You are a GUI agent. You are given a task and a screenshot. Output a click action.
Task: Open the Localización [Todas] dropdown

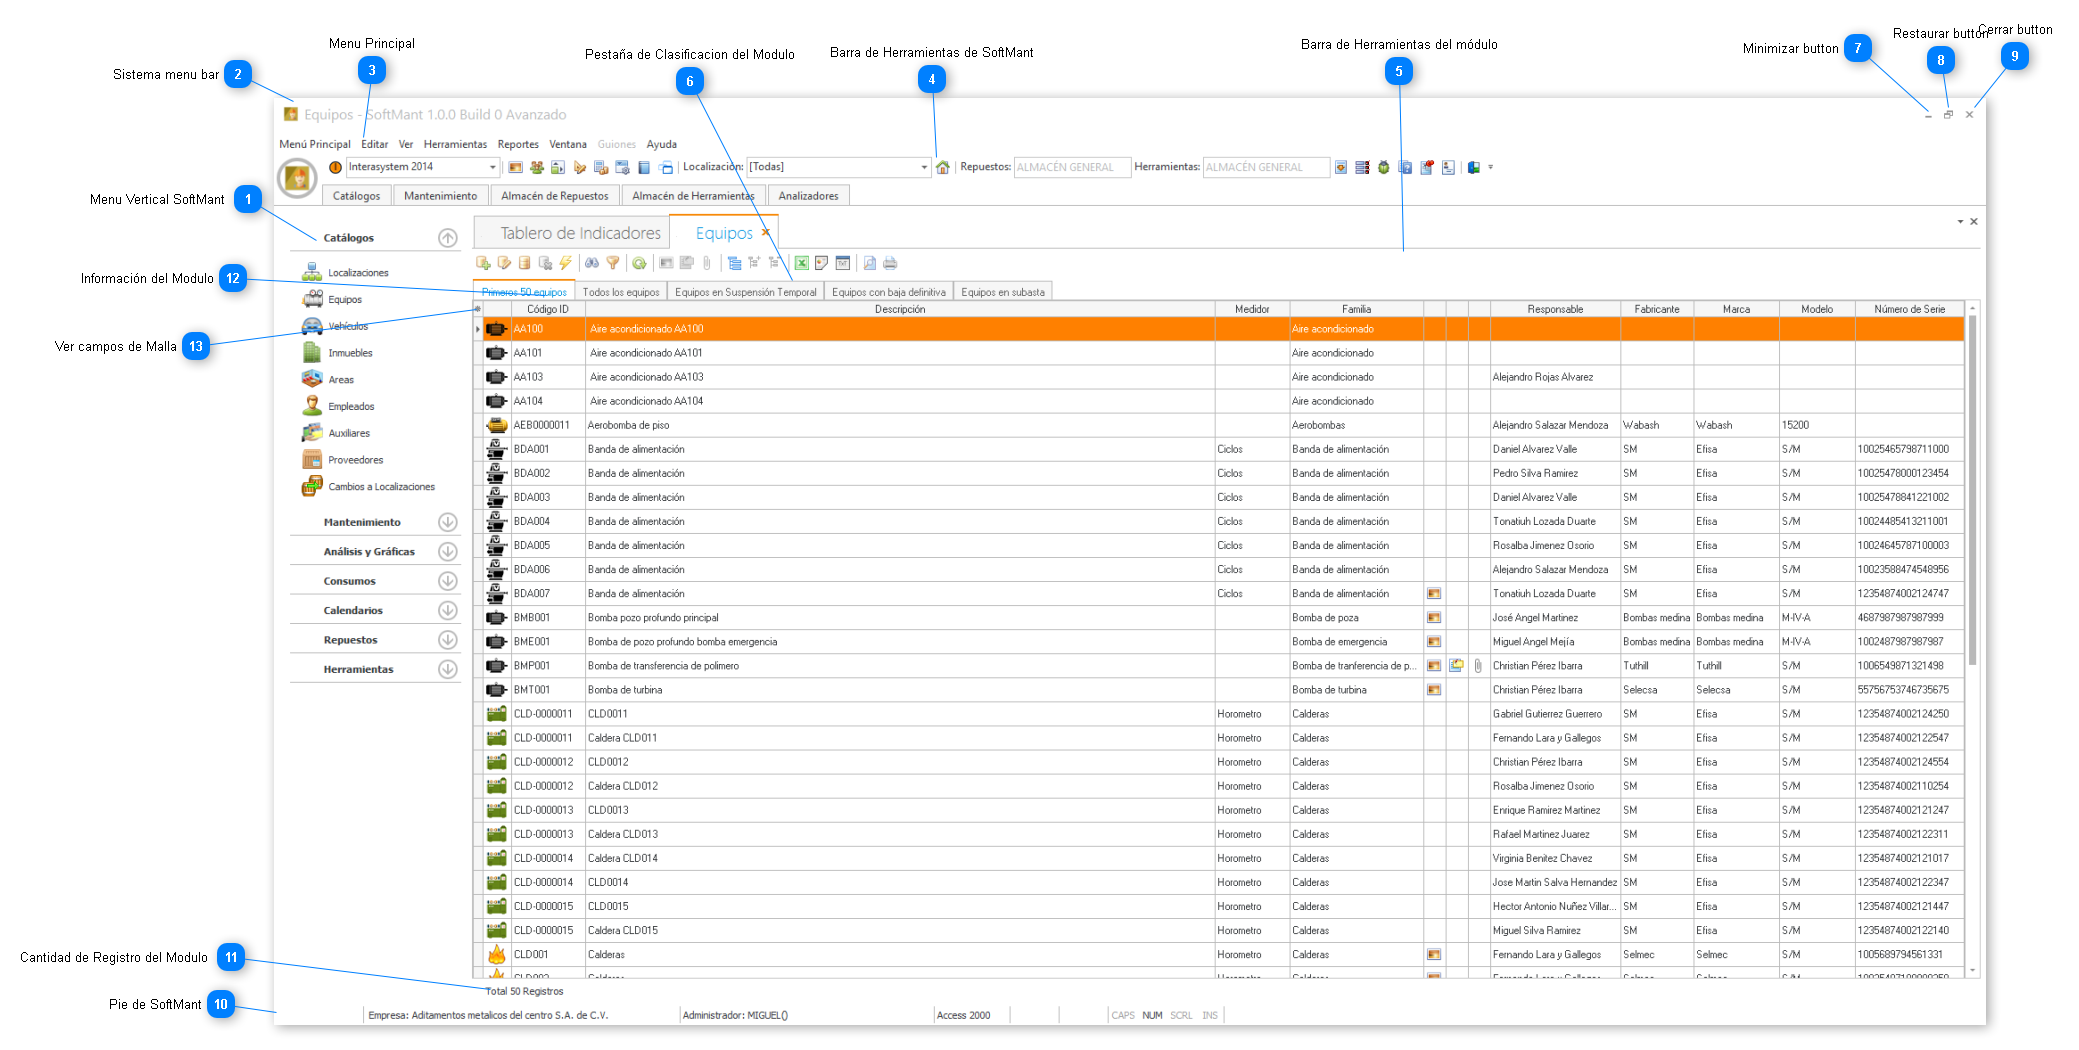(x=923, y=167)
